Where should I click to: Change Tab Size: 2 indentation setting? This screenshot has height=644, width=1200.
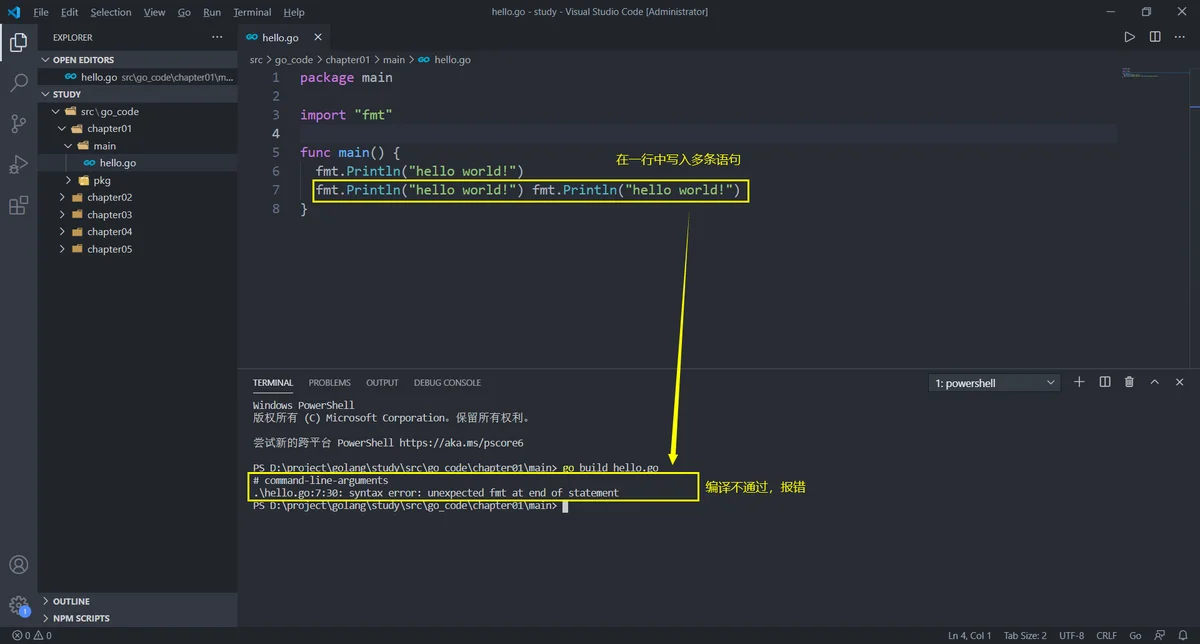pyautogui.click(x=1025, y=635)
